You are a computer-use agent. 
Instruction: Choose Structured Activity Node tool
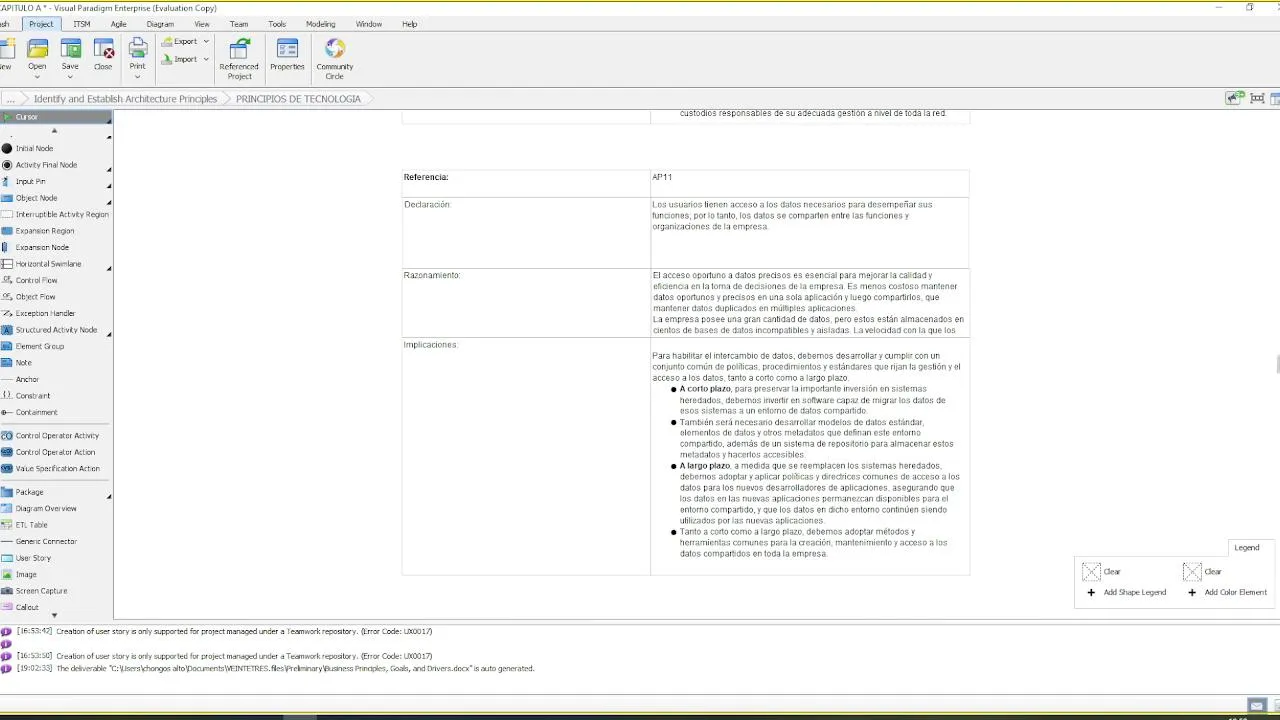pyautogui.click(x=56, y=330)
